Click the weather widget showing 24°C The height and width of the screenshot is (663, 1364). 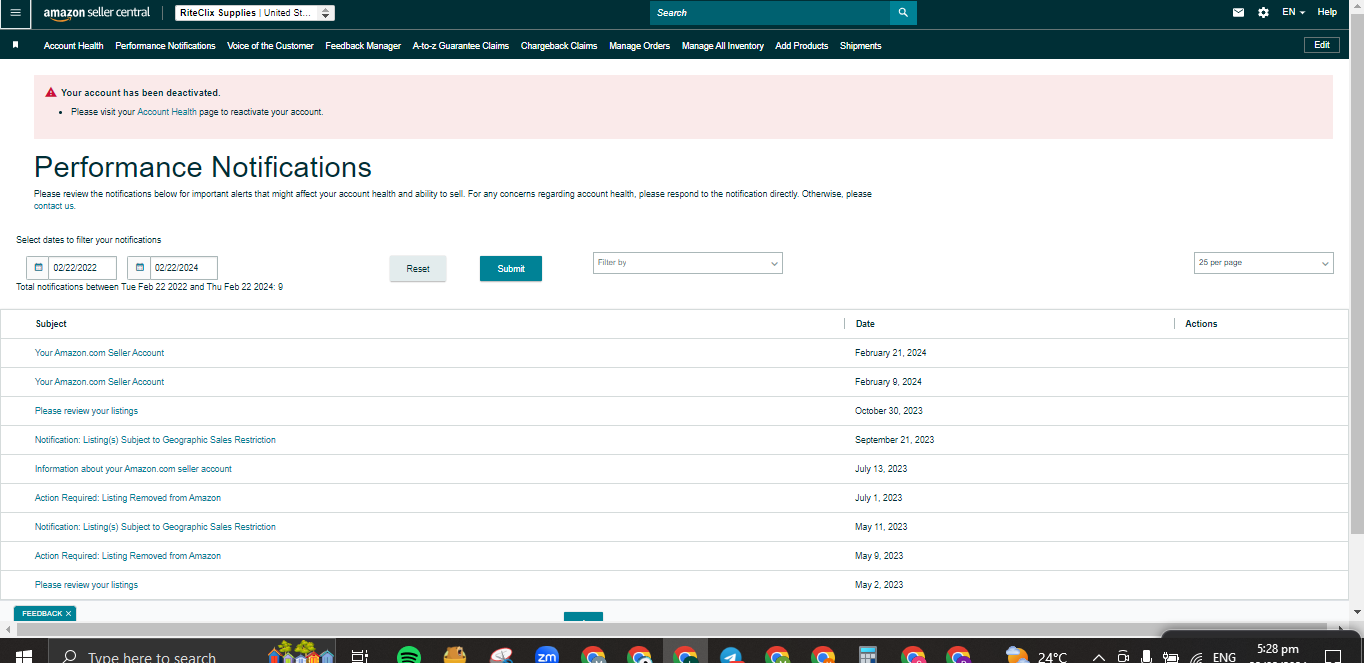click(x=1036, y=656)
